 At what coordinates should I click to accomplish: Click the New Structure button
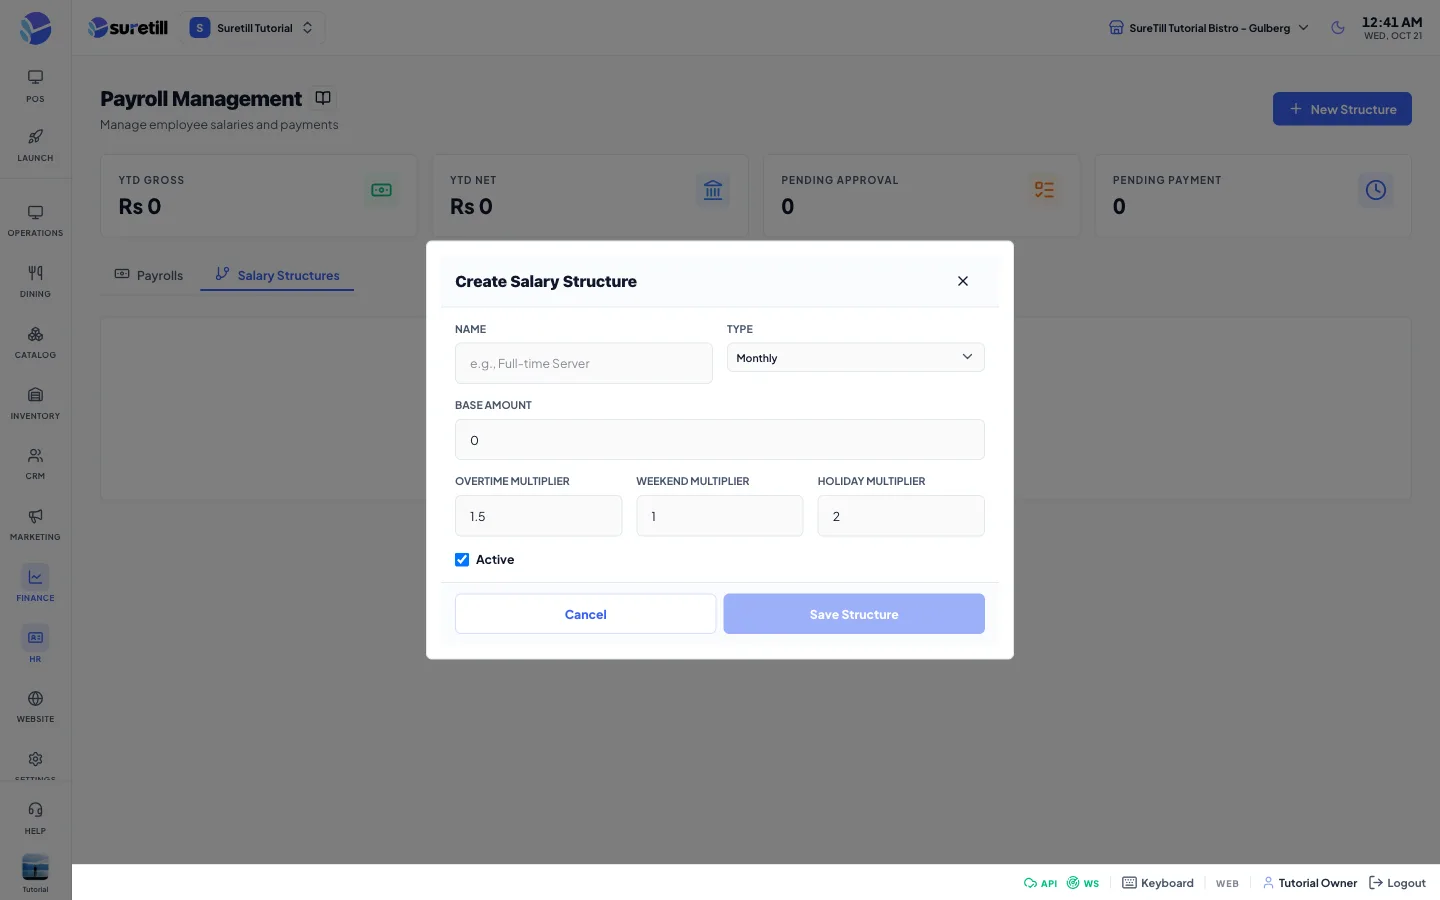(x=1342, y=109)
